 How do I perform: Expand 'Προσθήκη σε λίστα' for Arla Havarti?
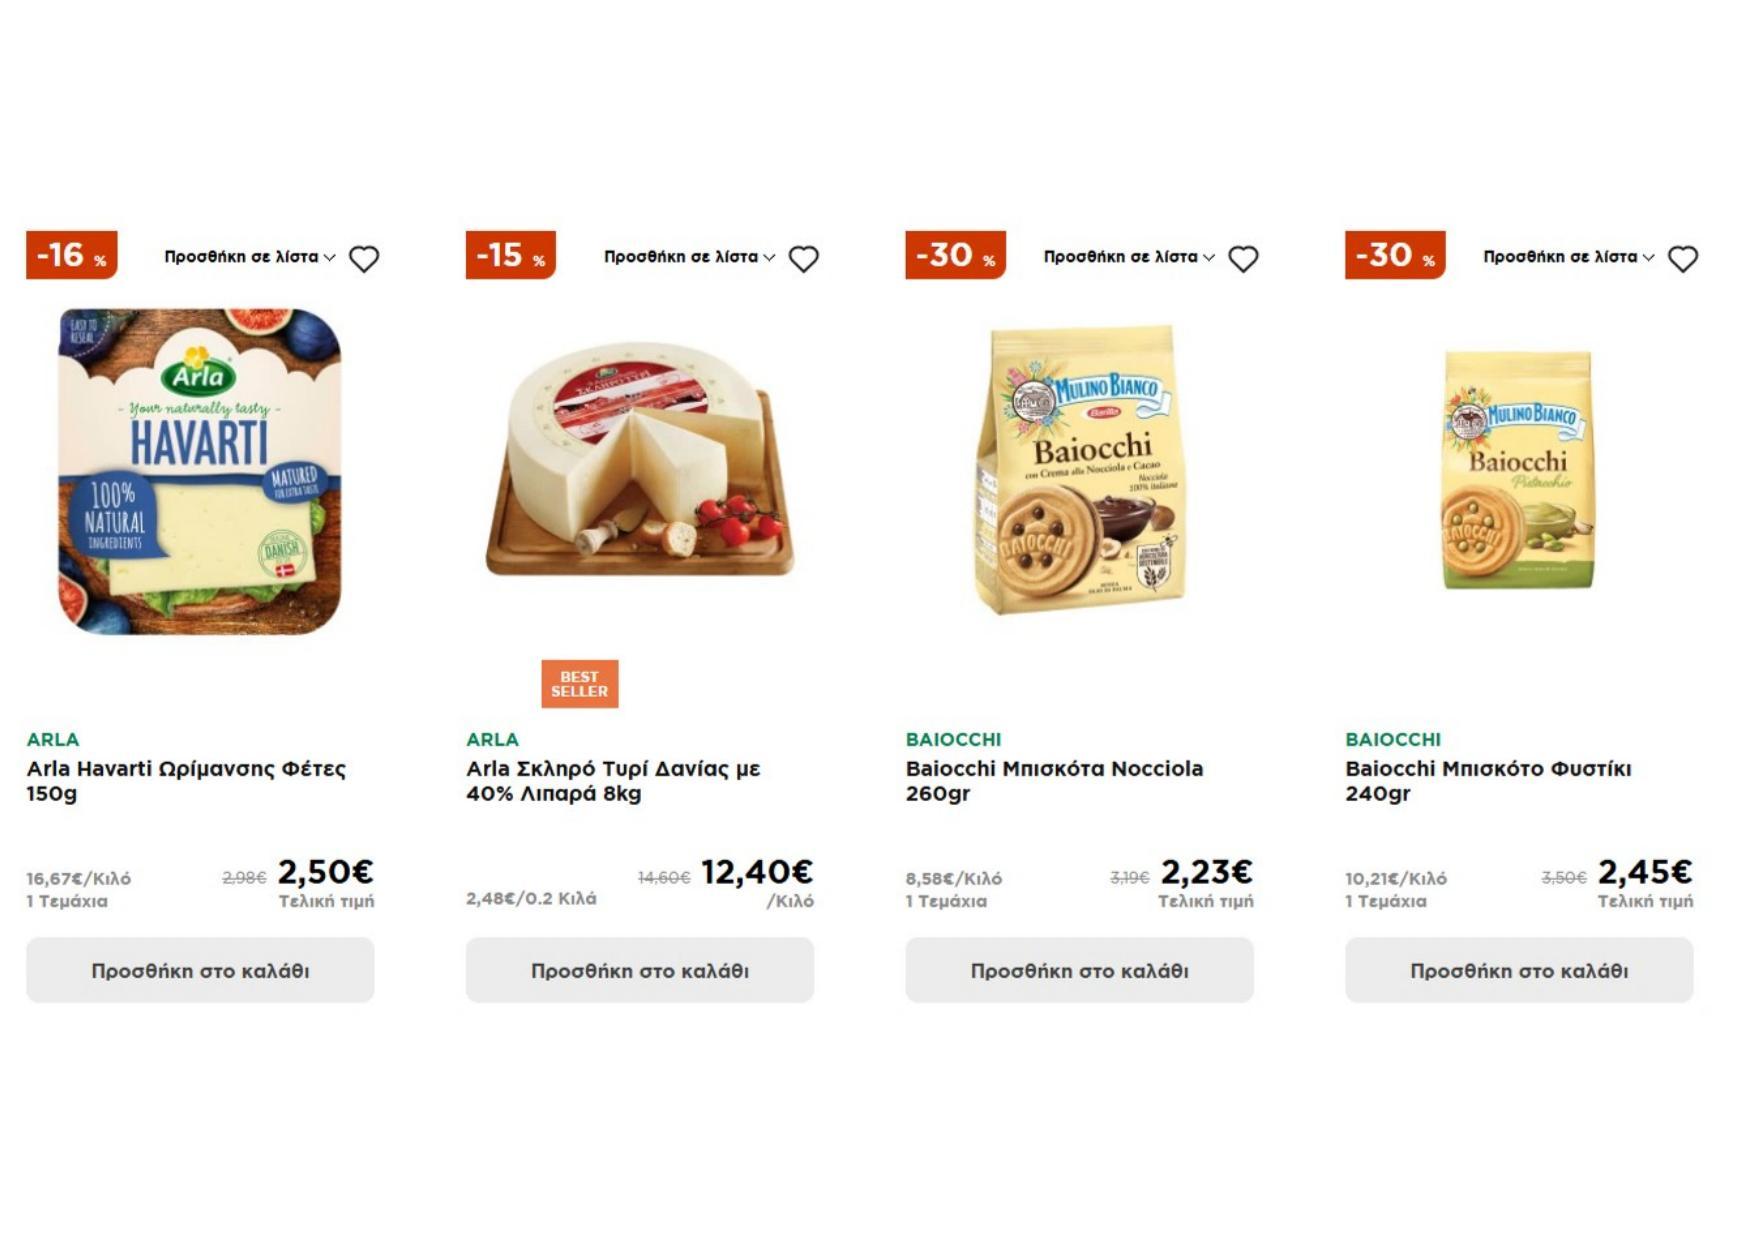point(249,257)
